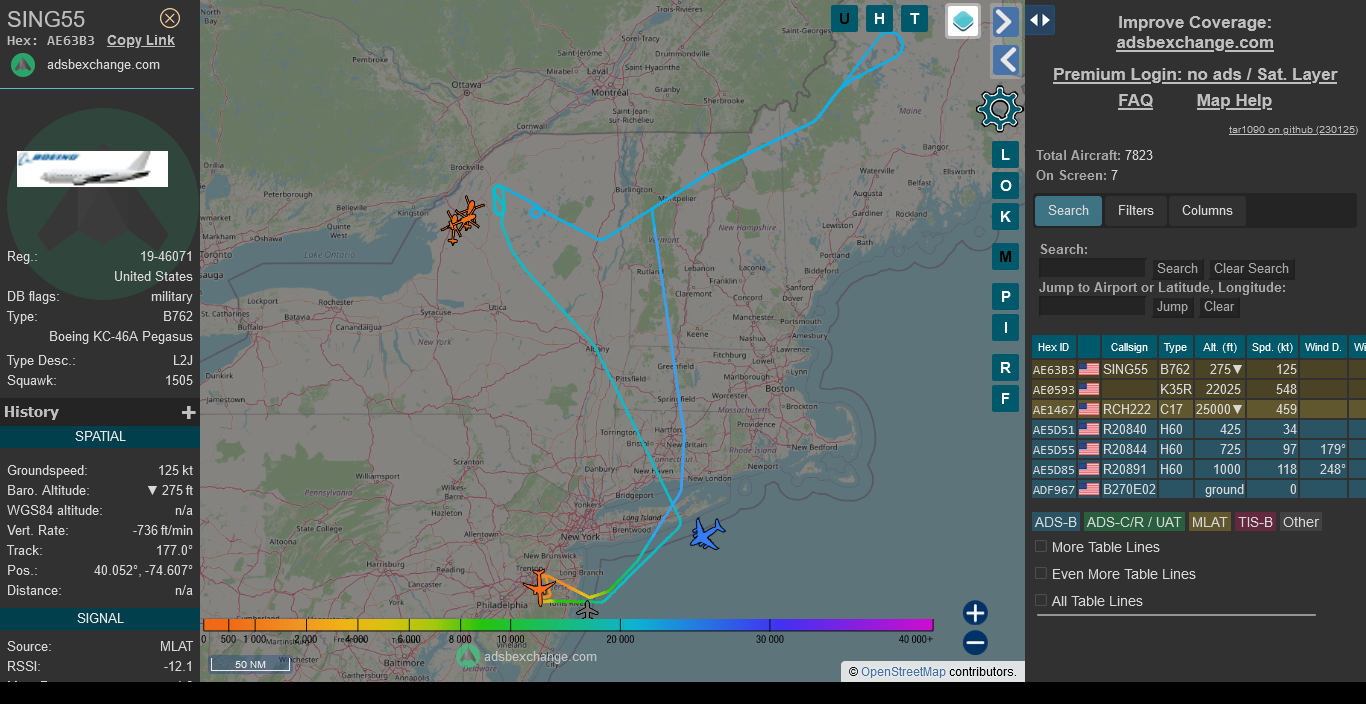1366x704 pixels.
Task: Enable Even More Table Lines checkbox
Action: [1041, 574]
